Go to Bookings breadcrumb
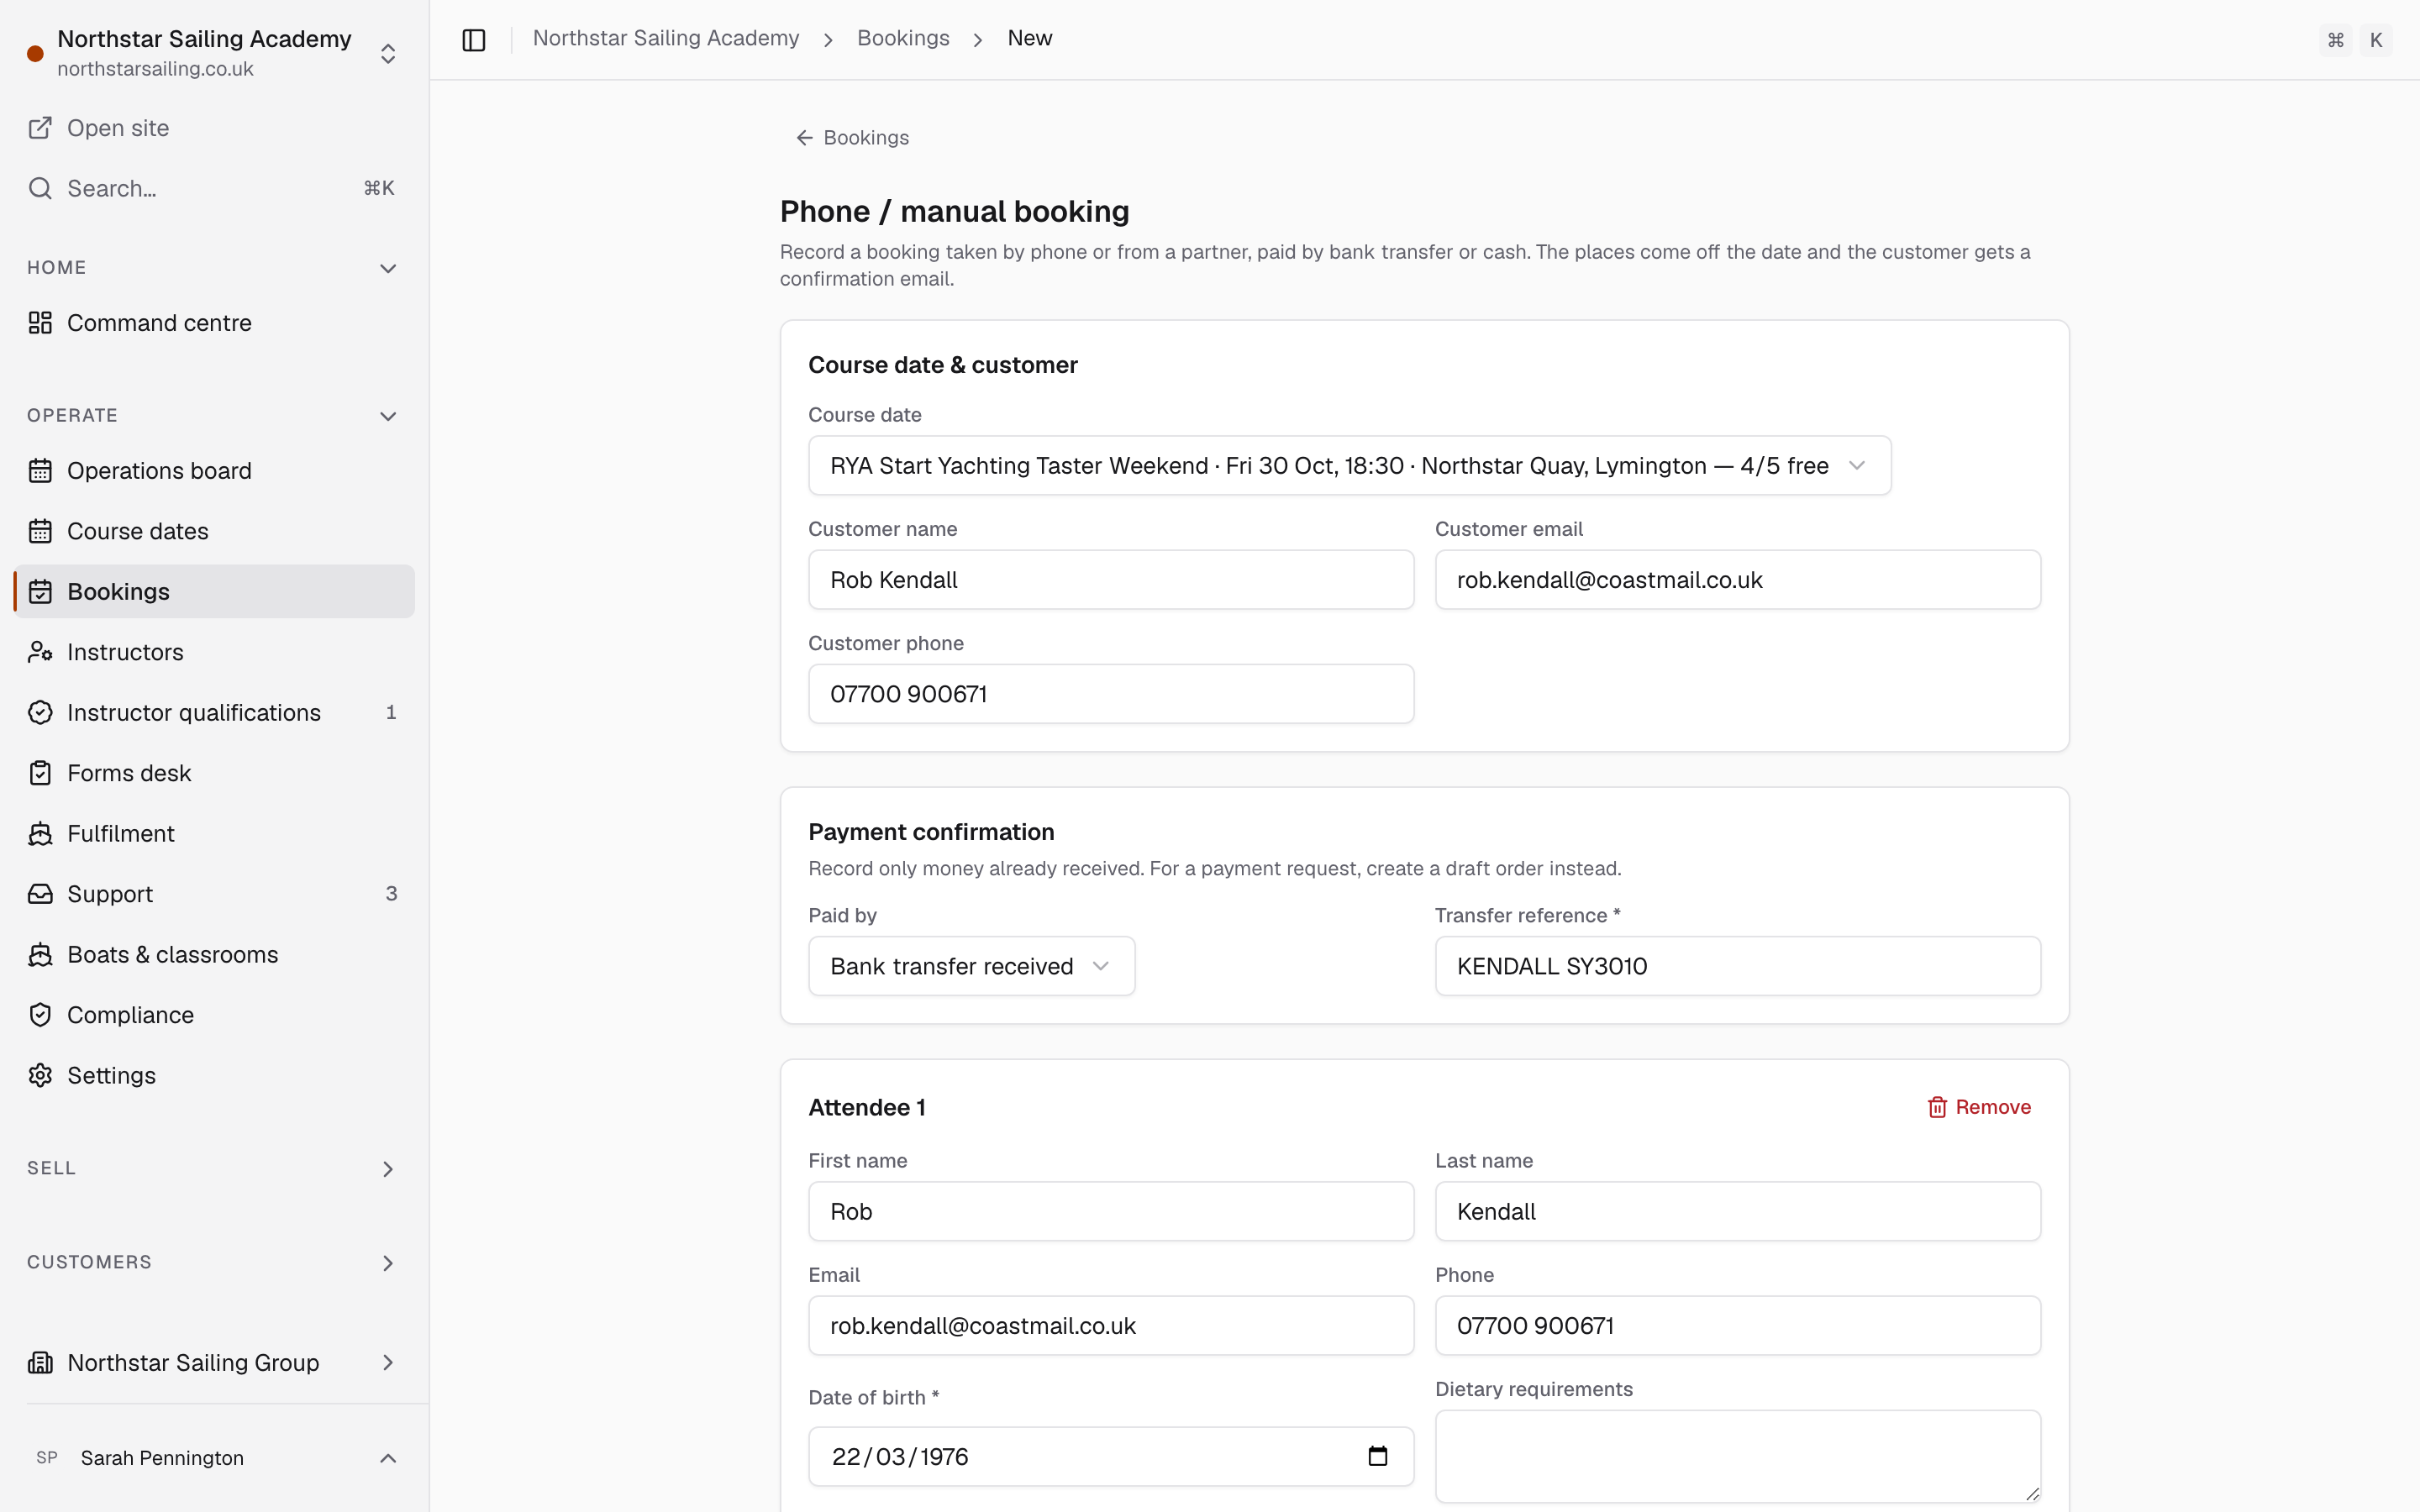2420x1512 pixels. (x=903, y=38)
